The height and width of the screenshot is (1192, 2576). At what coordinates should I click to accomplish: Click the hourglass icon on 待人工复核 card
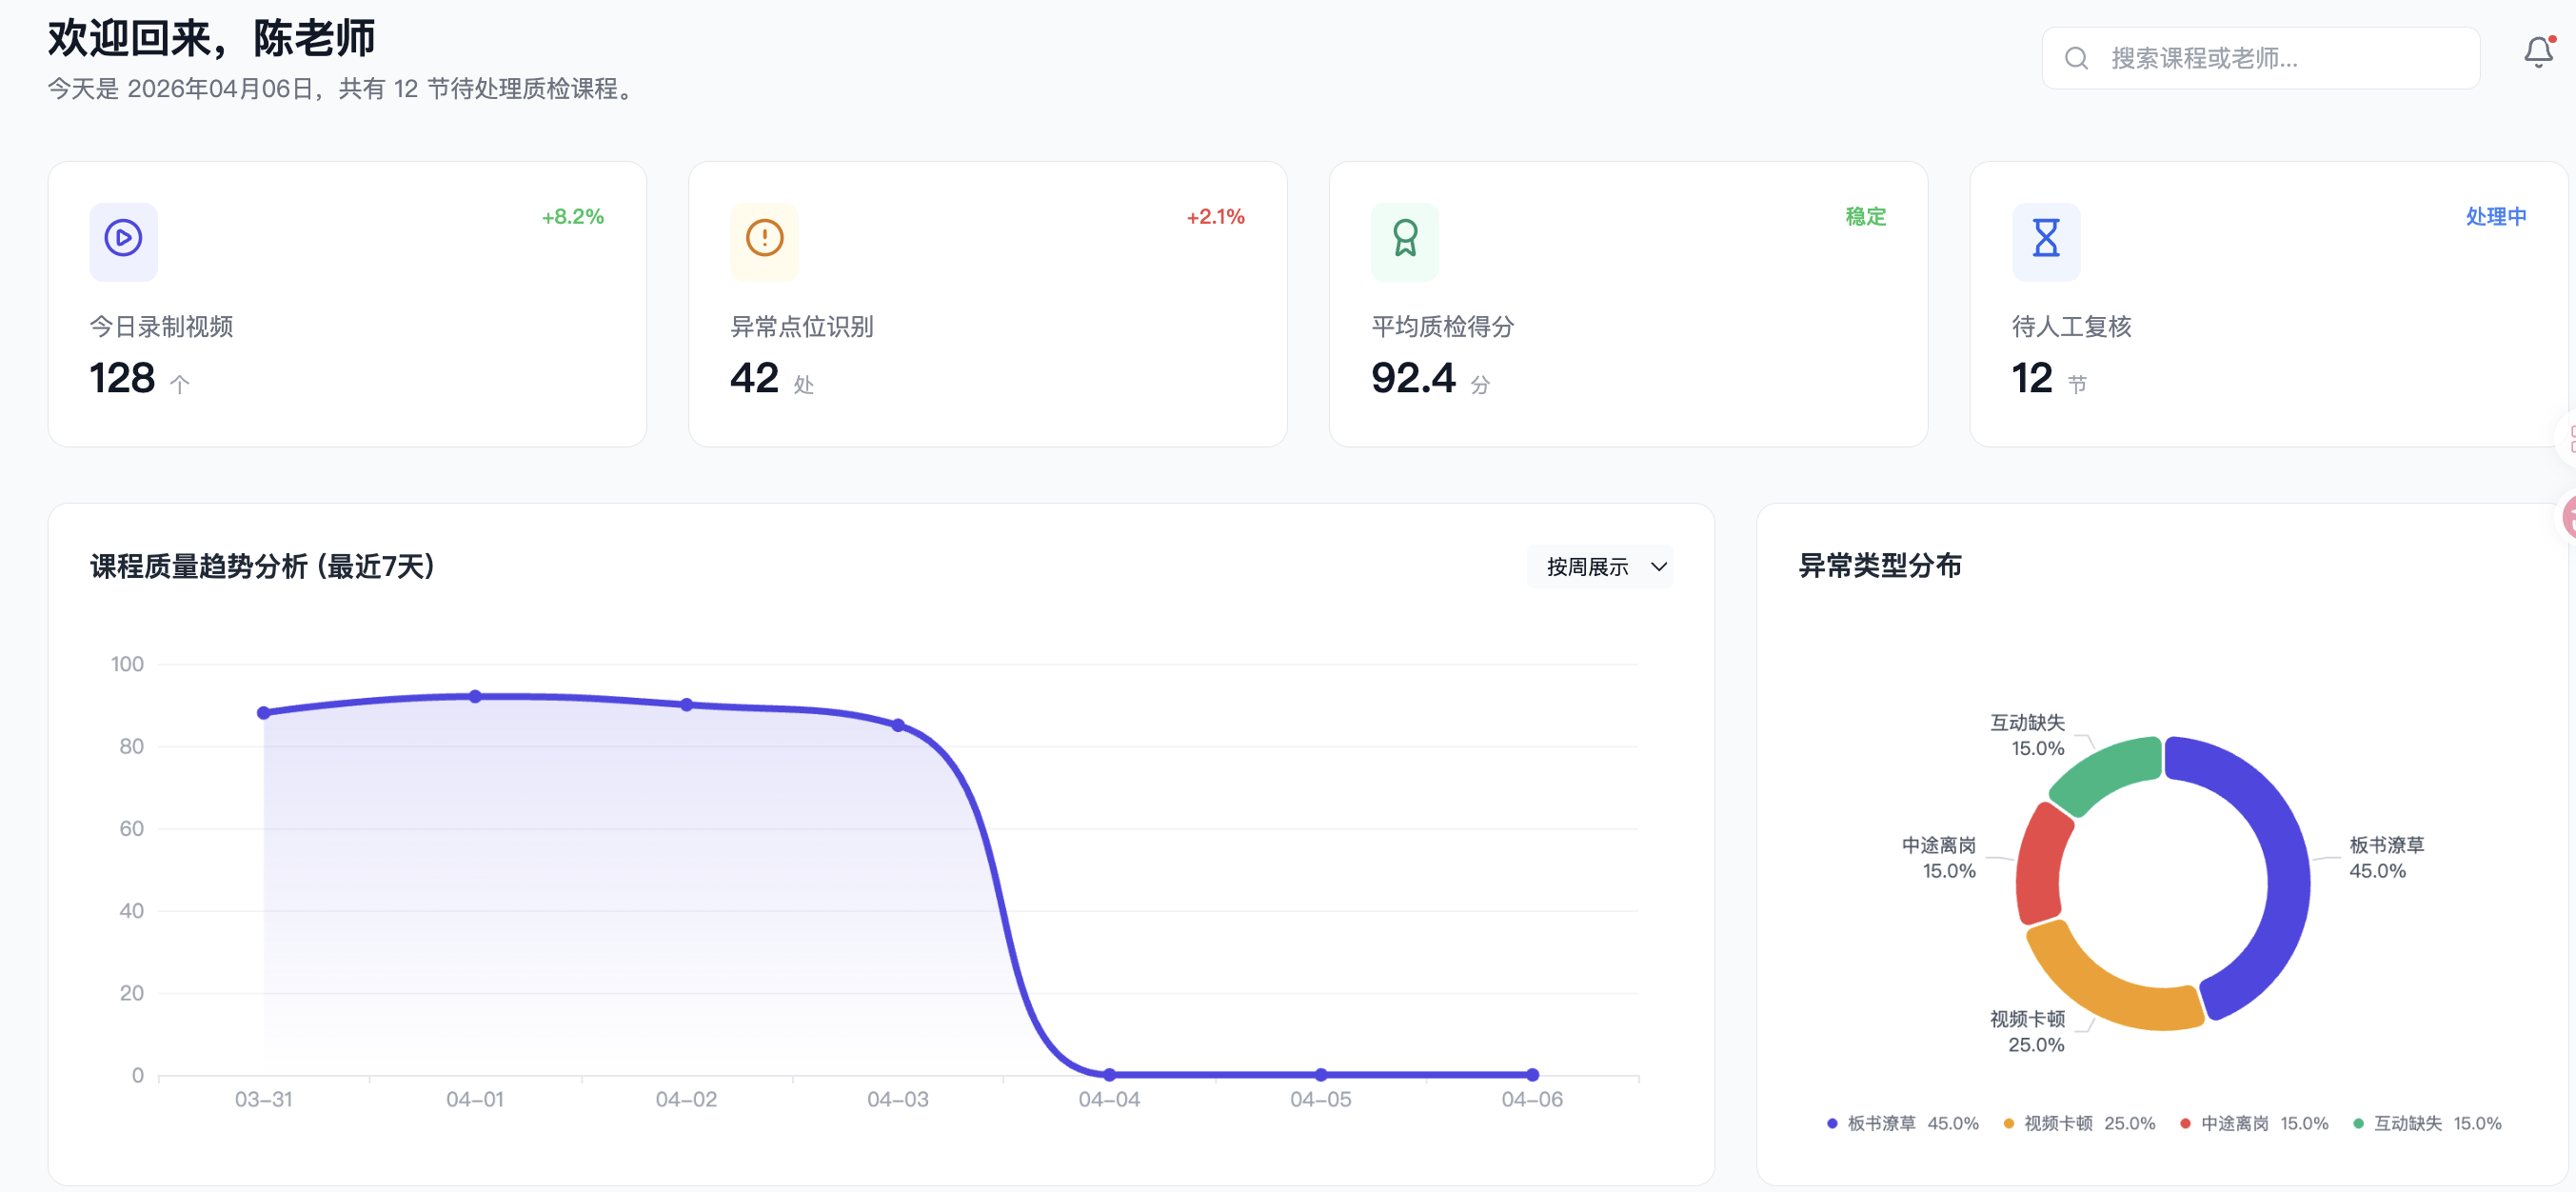coord(2046,238)
